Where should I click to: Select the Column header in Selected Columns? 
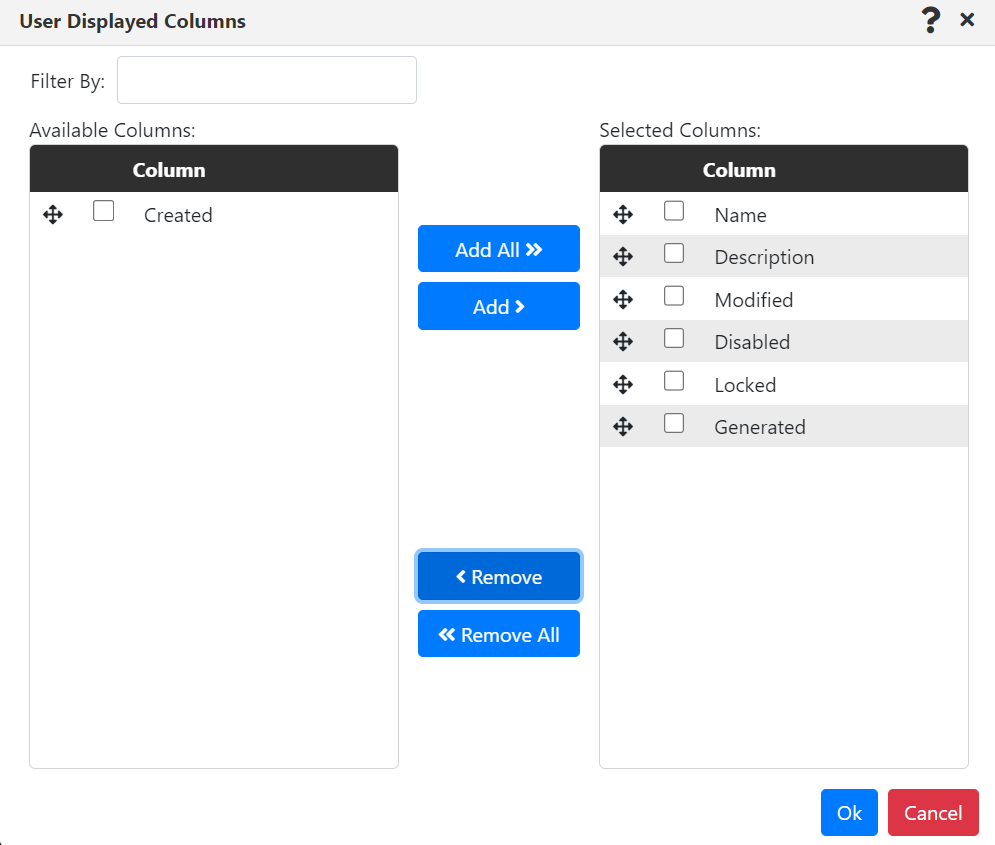coord(739,170)
